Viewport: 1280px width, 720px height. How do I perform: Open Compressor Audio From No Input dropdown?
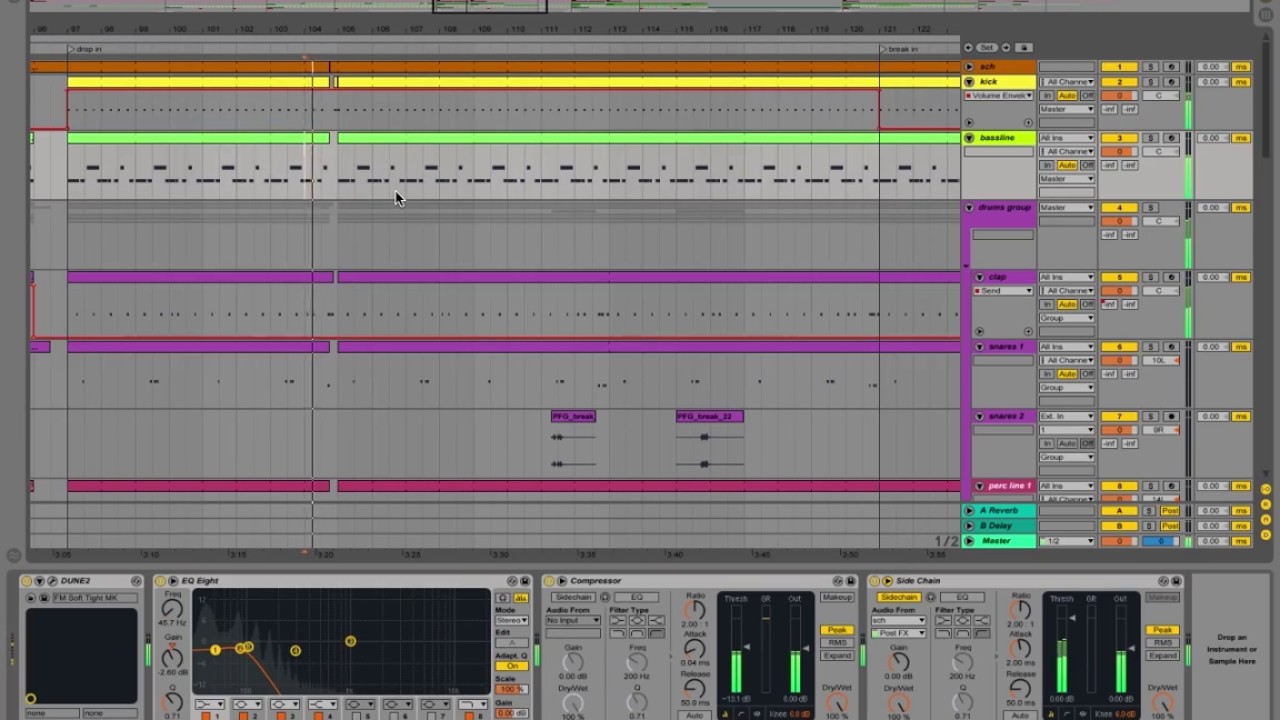pos(573,620)
